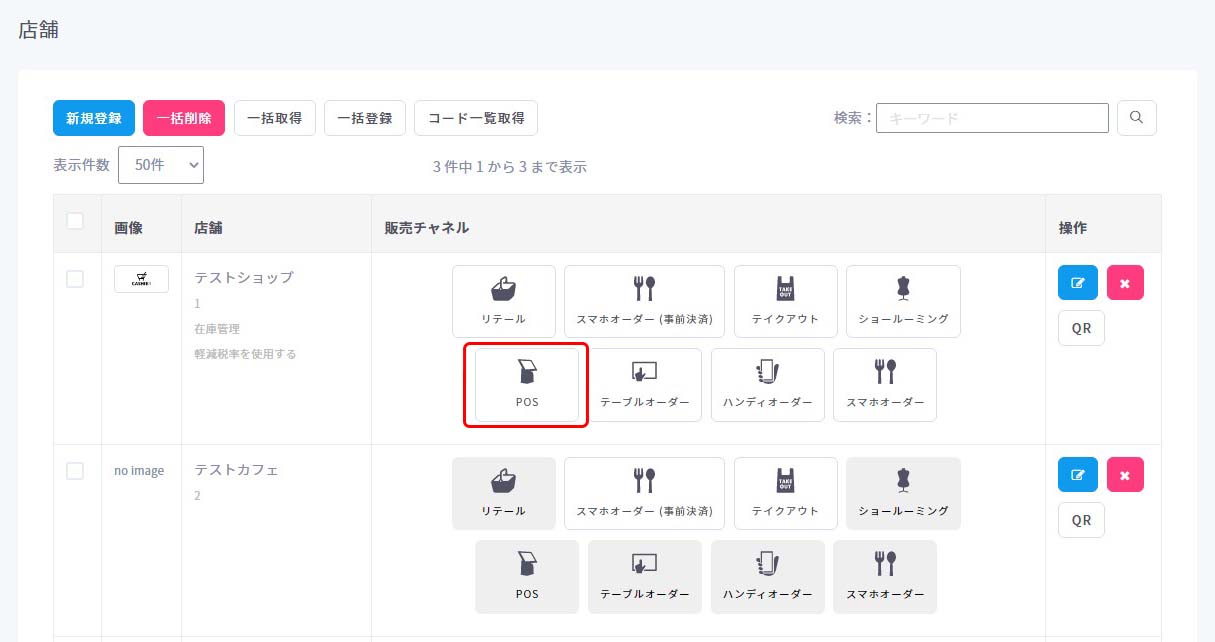Click no image placeholder for テストカフェ
Screen dimensions: 1215x642
click(x=139, y=470)
